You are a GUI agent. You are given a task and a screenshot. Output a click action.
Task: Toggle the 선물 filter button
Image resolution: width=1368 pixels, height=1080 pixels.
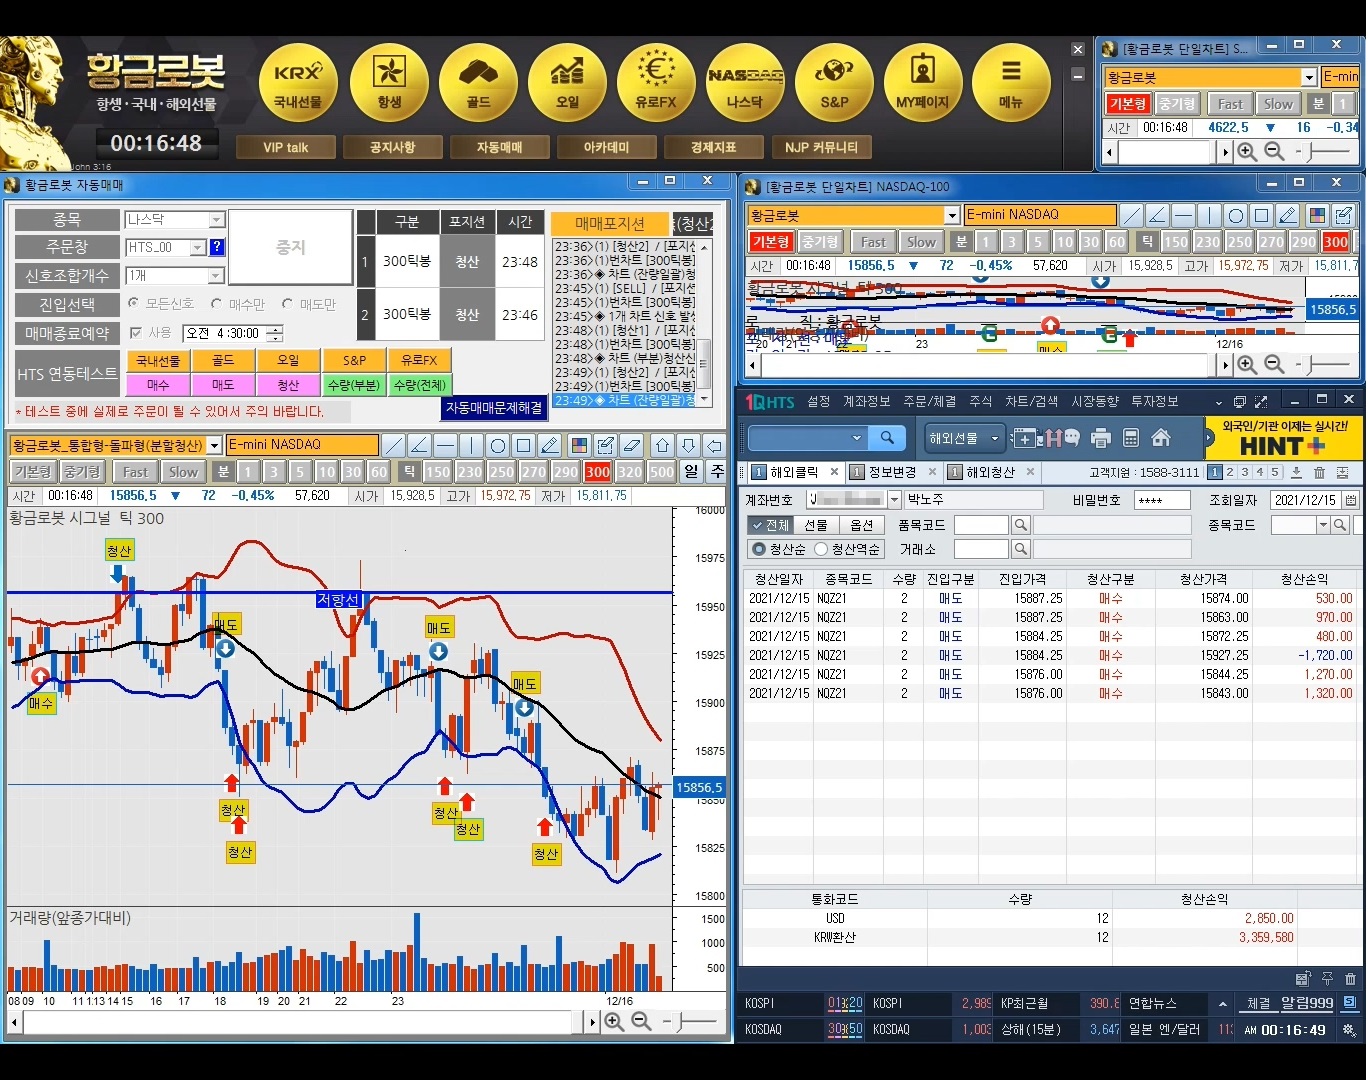point(816,525)
